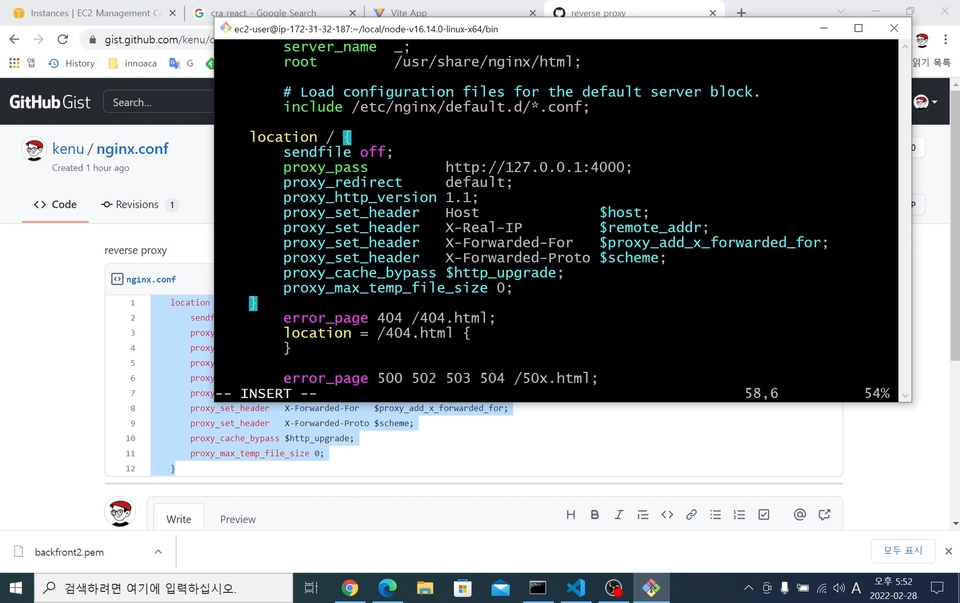Image resolution: width=960 pixels, height=603 pixels.
Task: Open the volume control in system tray
Action: click(x=839, y=588)
